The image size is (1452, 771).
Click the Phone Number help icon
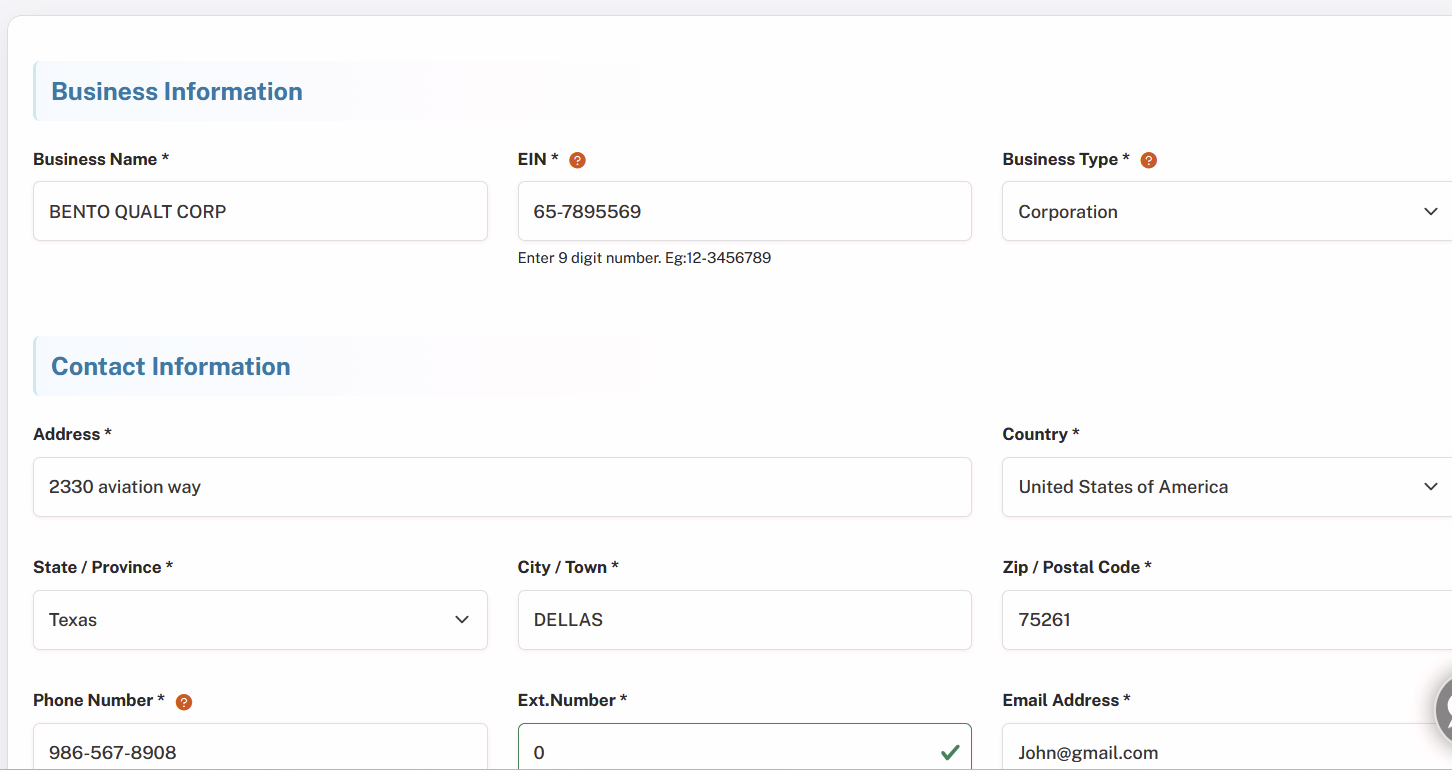click(x=184, y=702)
